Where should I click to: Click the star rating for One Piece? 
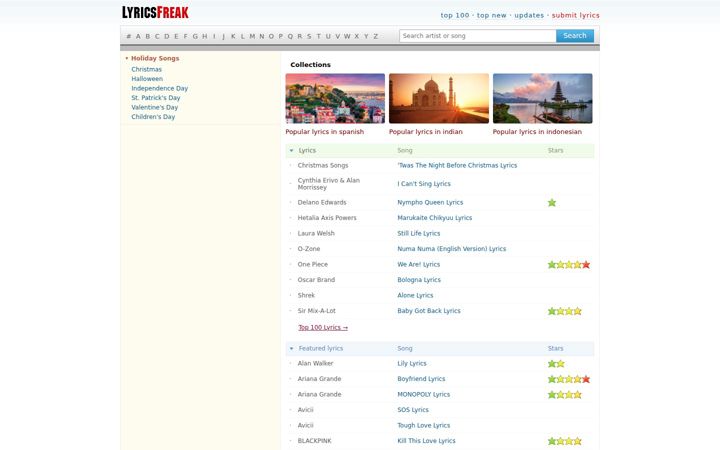point(569,264)
